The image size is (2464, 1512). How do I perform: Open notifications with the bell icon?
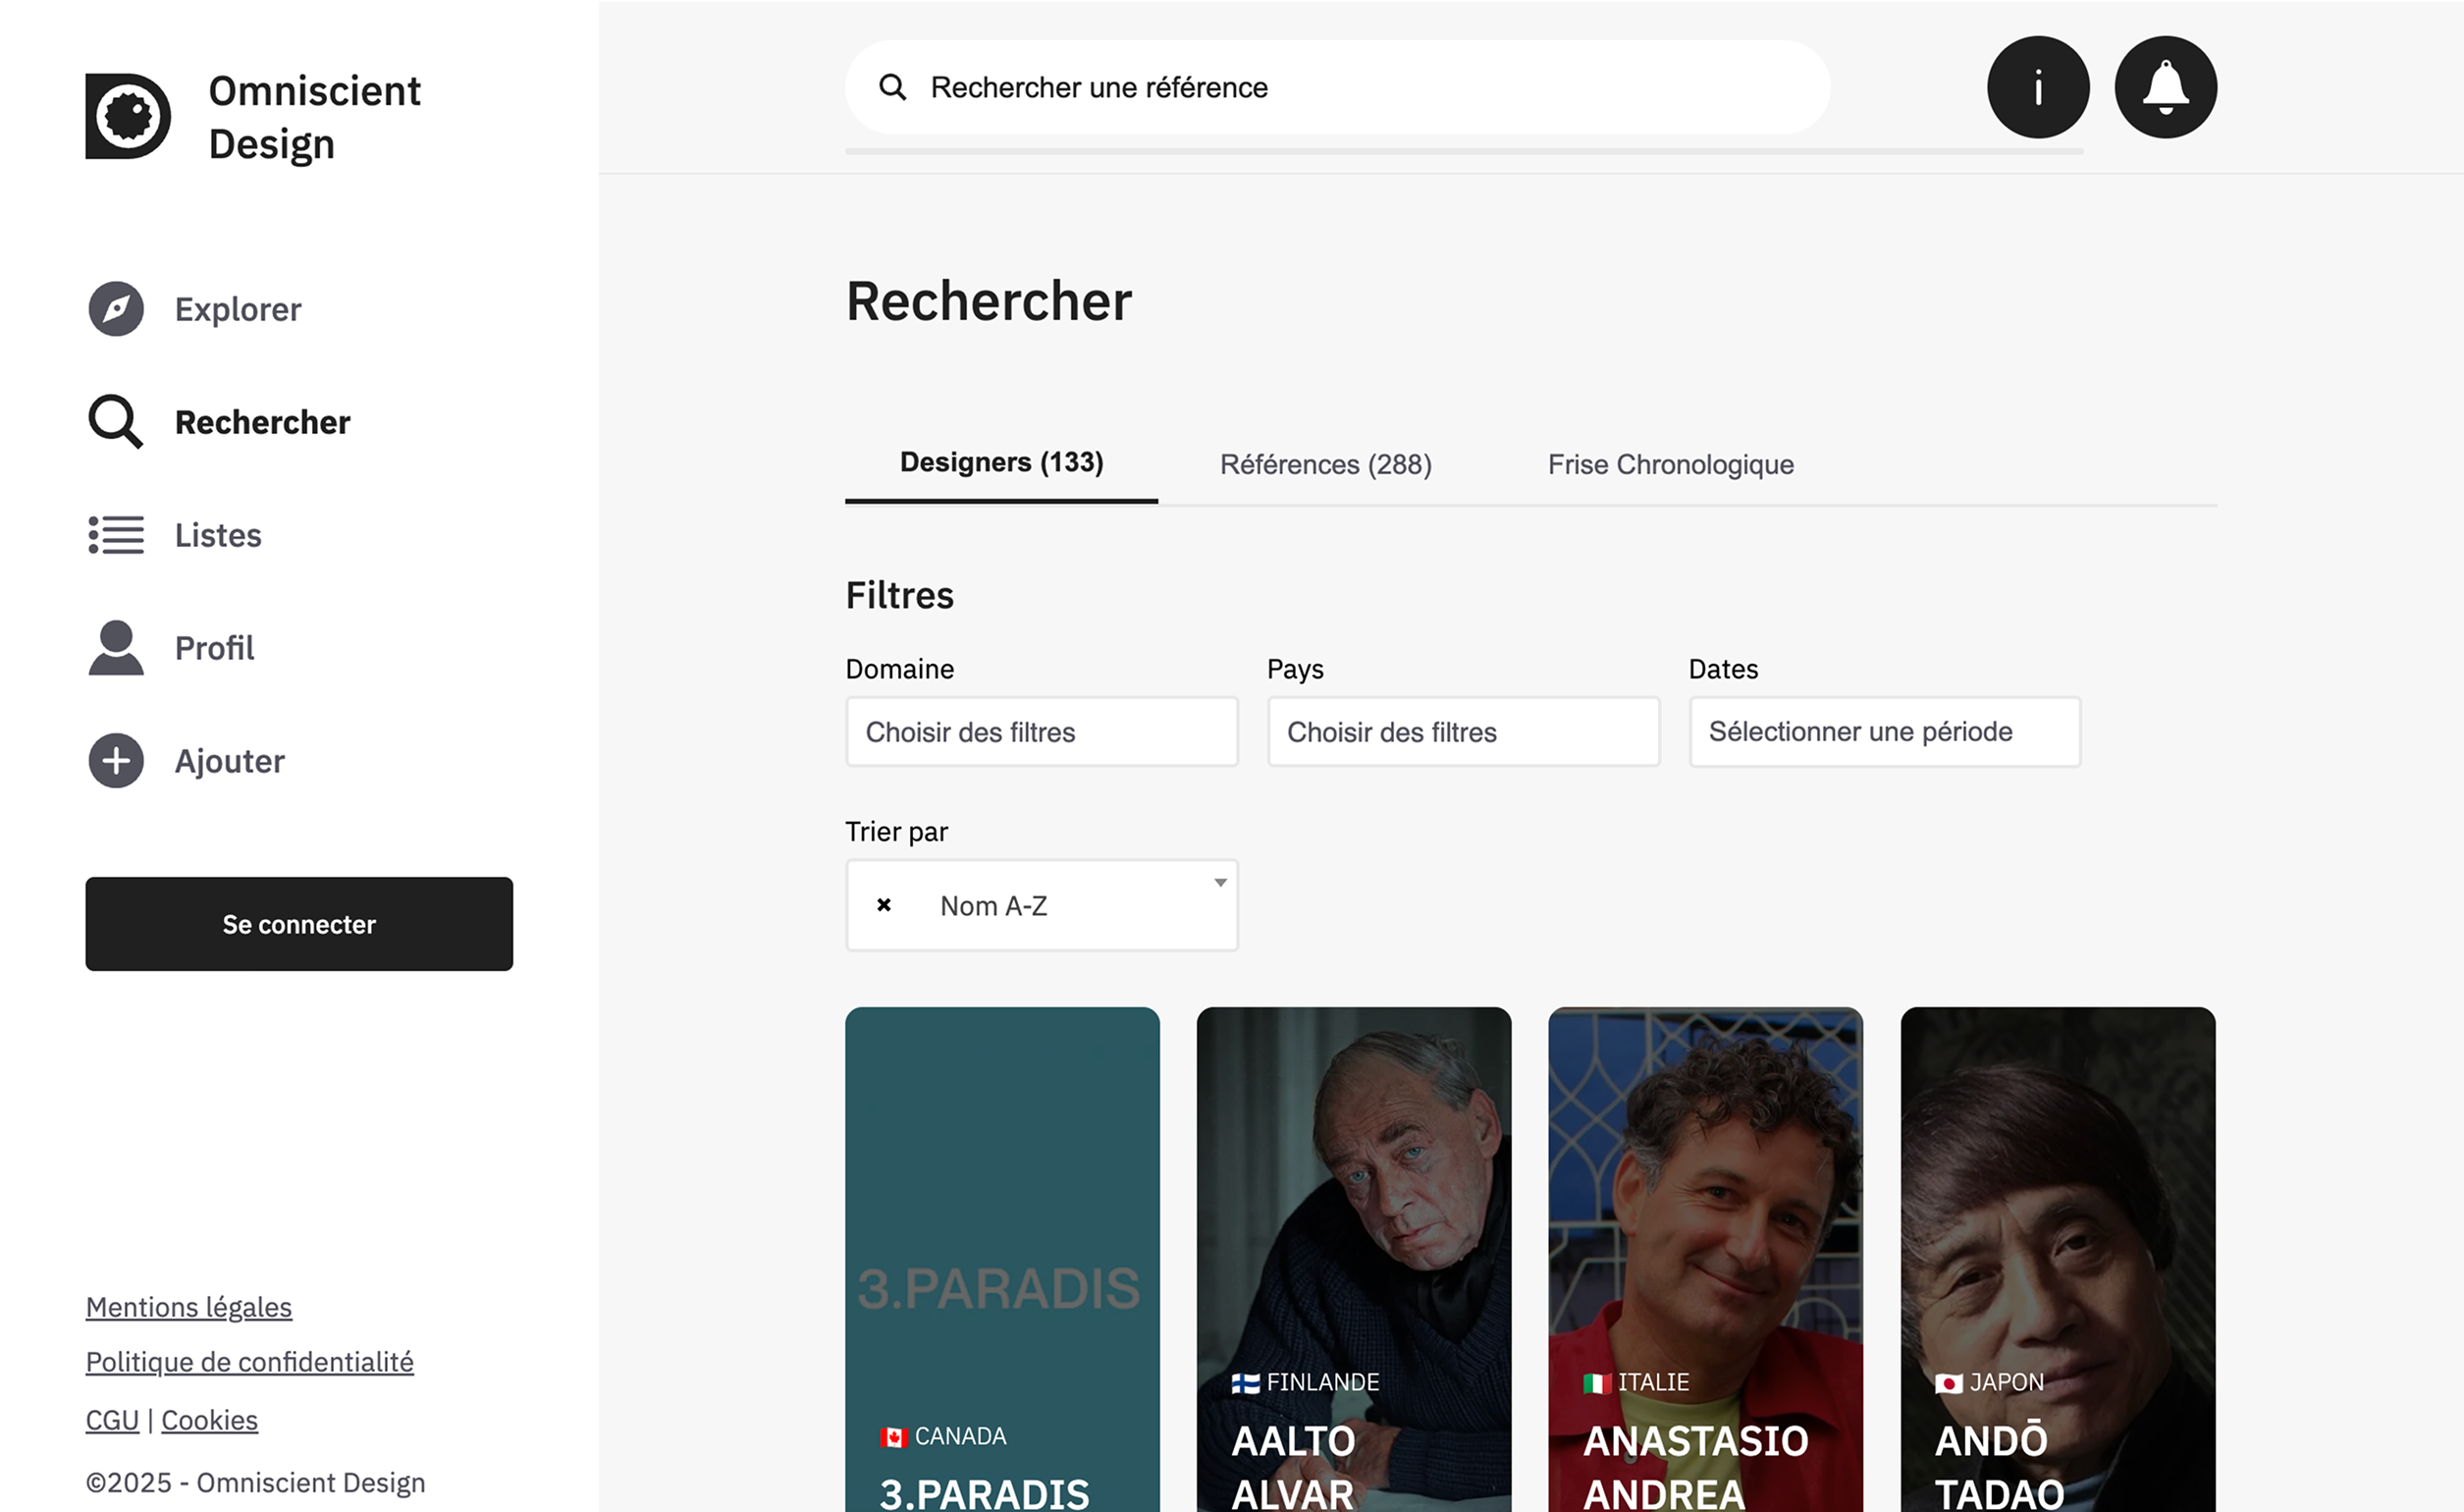click(x=2165, y=88)
